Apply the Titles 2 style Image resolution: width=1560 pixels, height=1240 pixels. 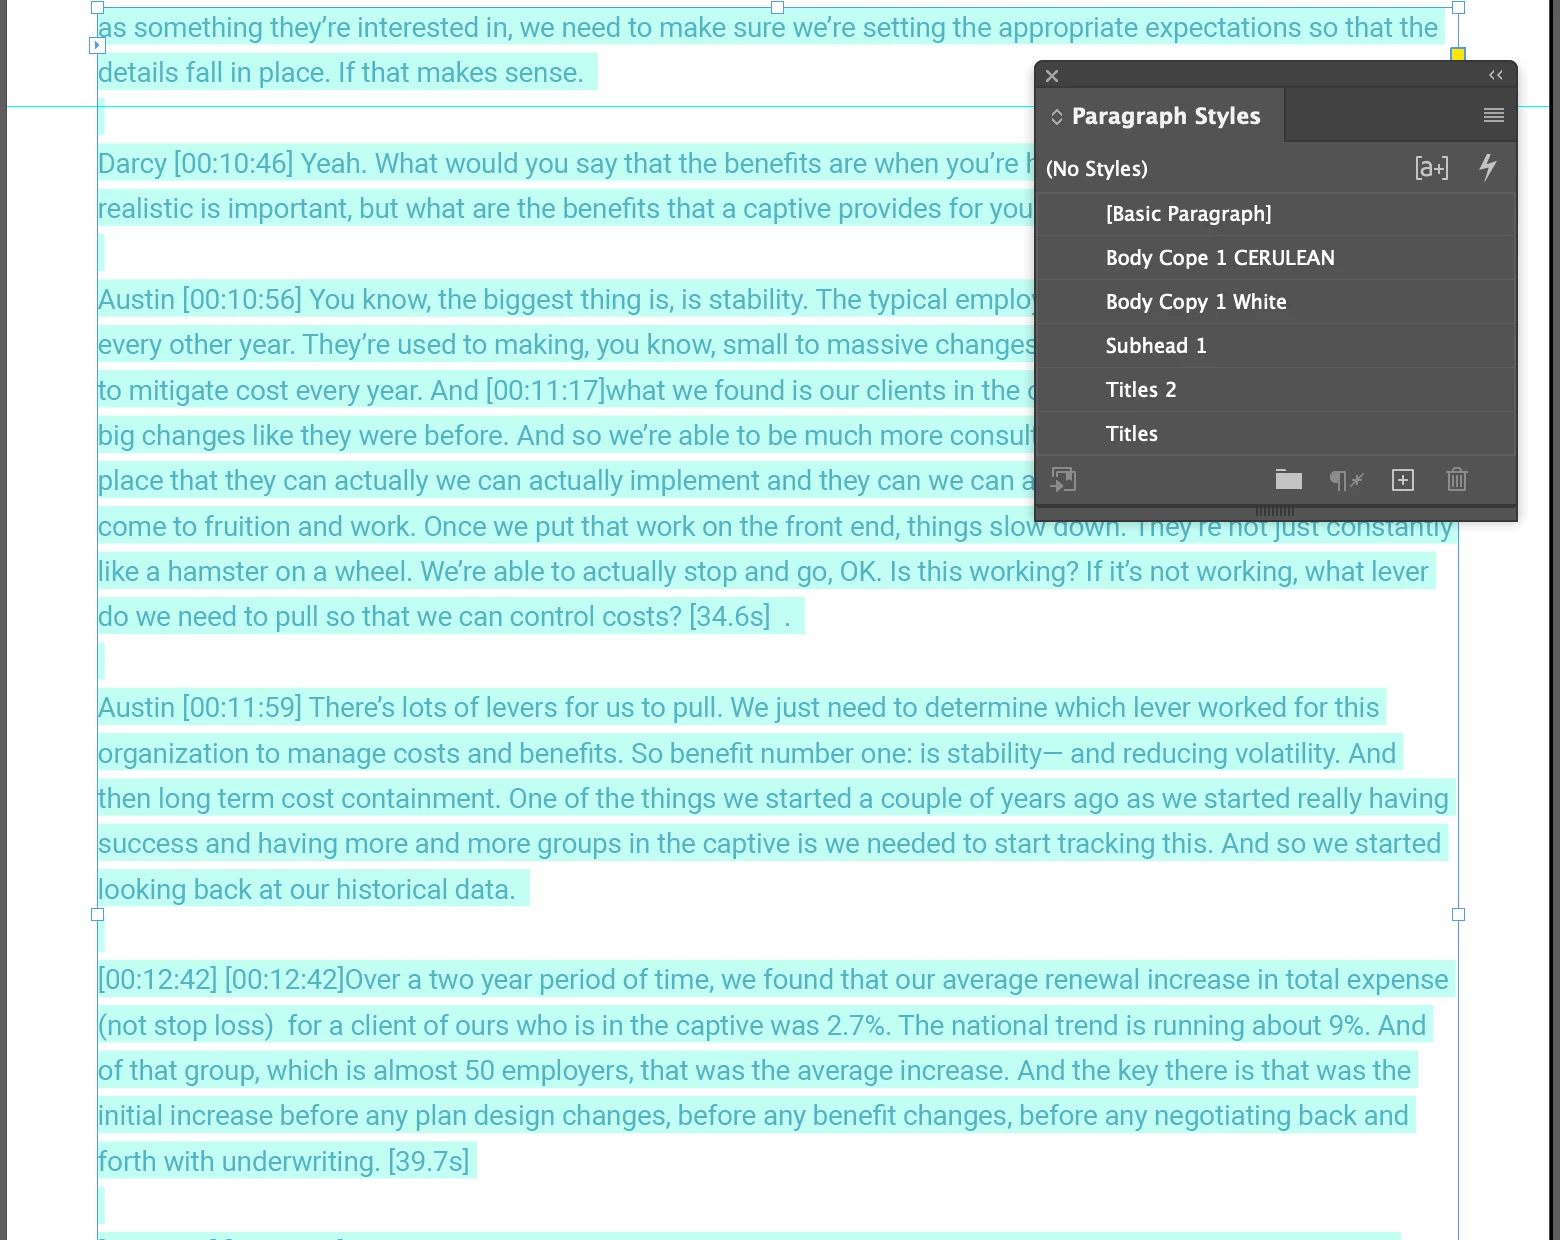[1276, 390]
